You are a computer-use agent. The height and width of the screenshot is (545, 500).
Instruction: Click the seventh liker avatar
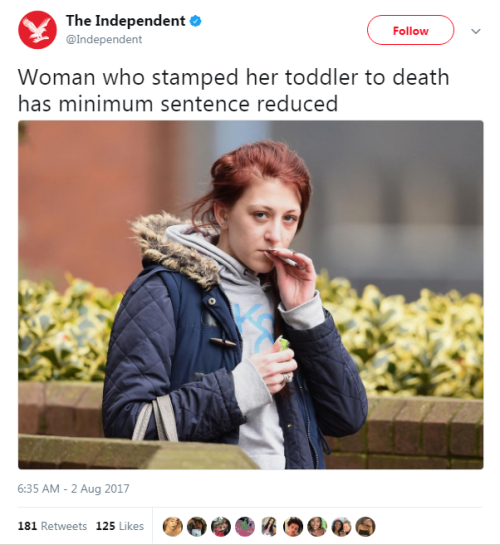pos(317,527)
